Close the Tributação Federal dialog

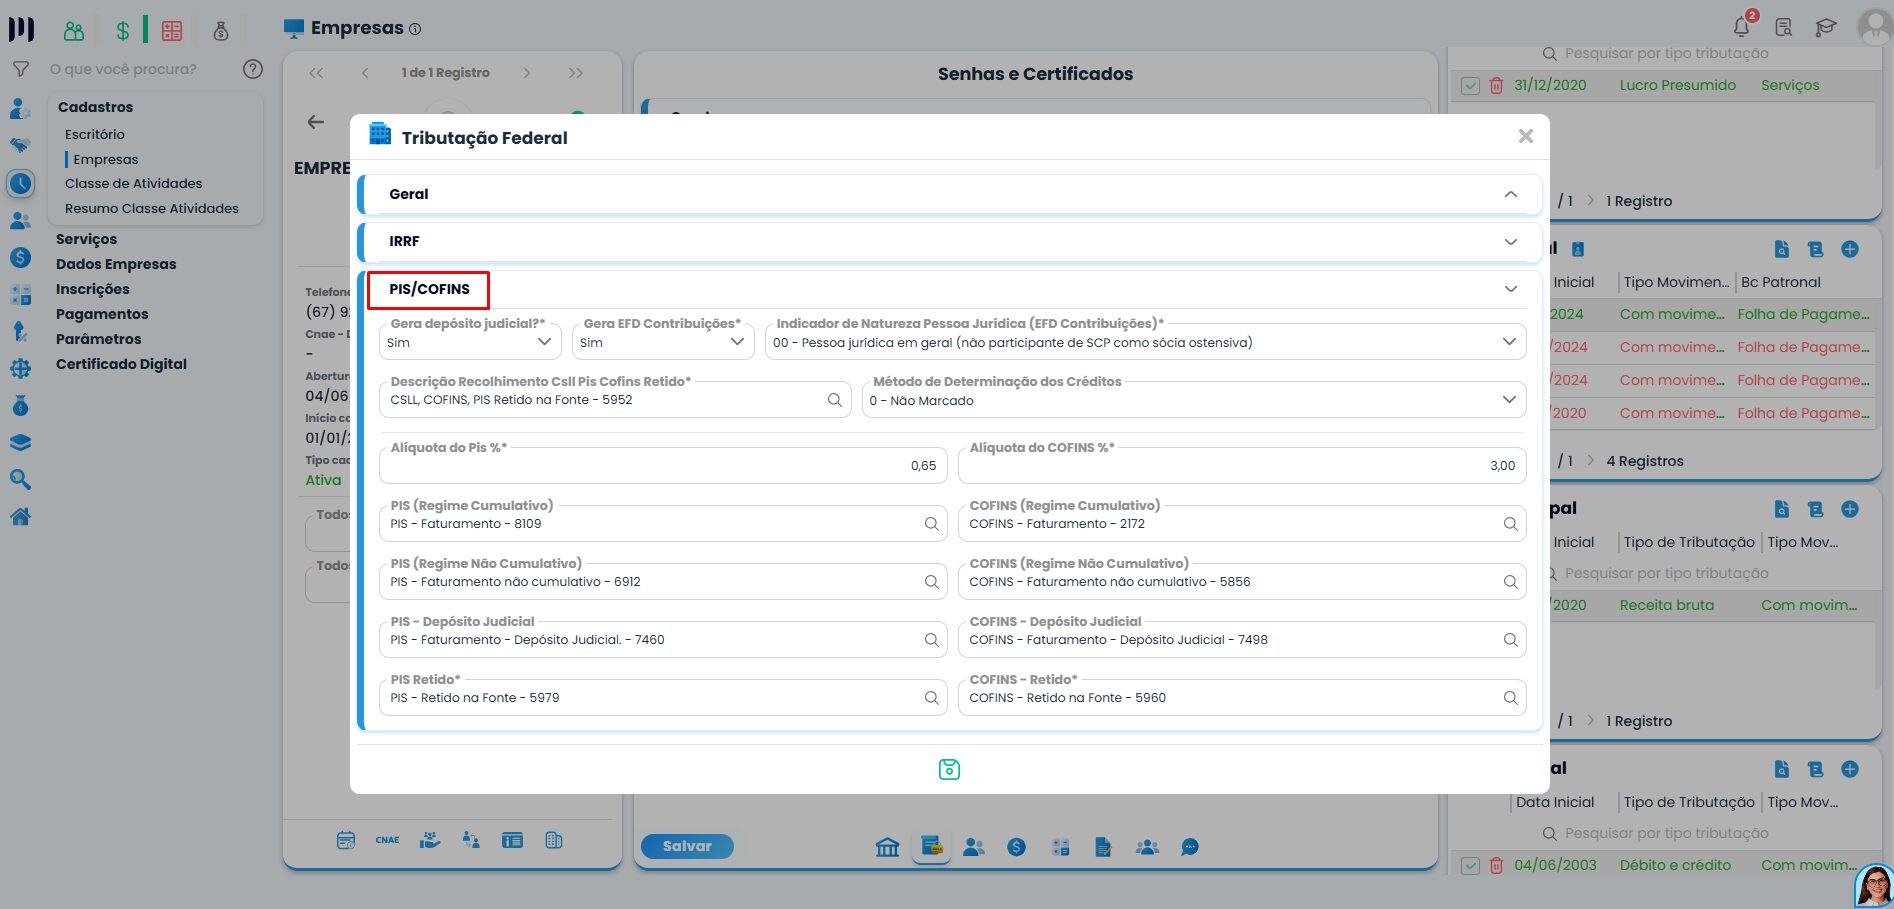[1525, 136]
